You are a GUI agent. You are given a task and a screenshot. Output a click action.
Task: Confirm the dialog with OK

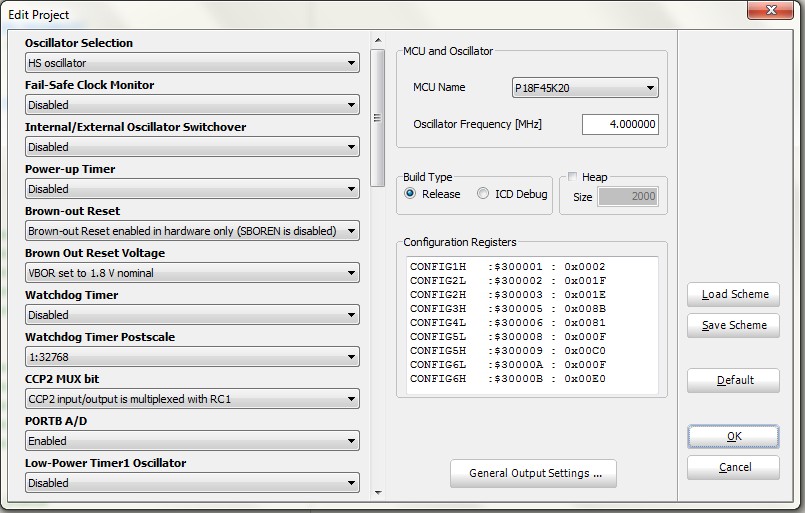[734, 437]
